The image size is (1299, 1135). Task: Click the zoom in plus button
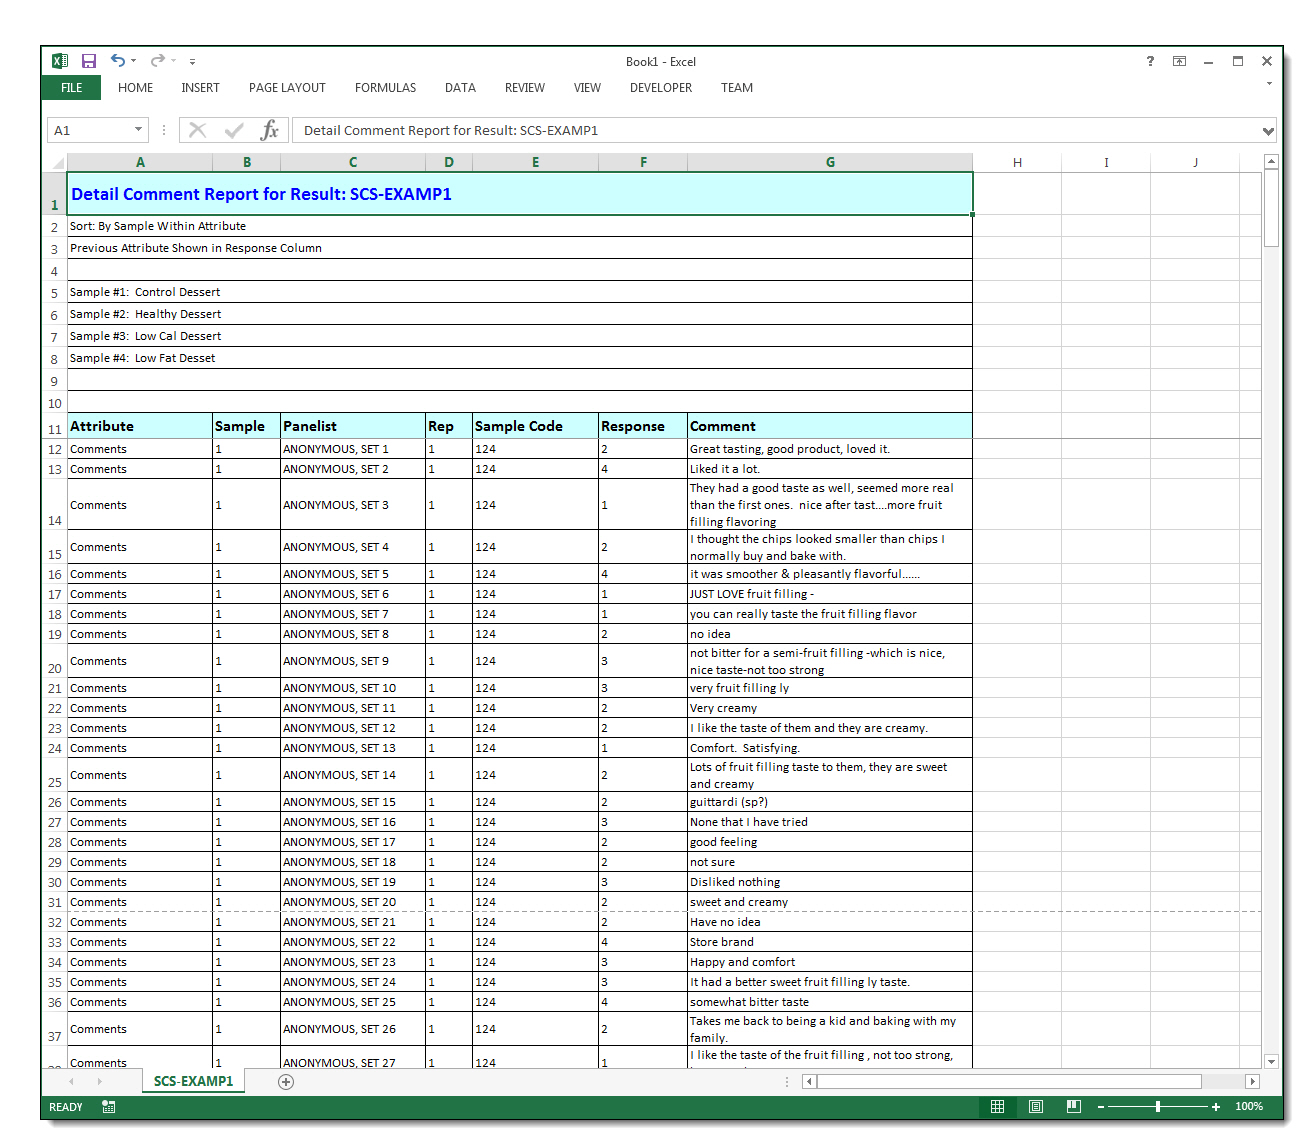(1216, 1107)
